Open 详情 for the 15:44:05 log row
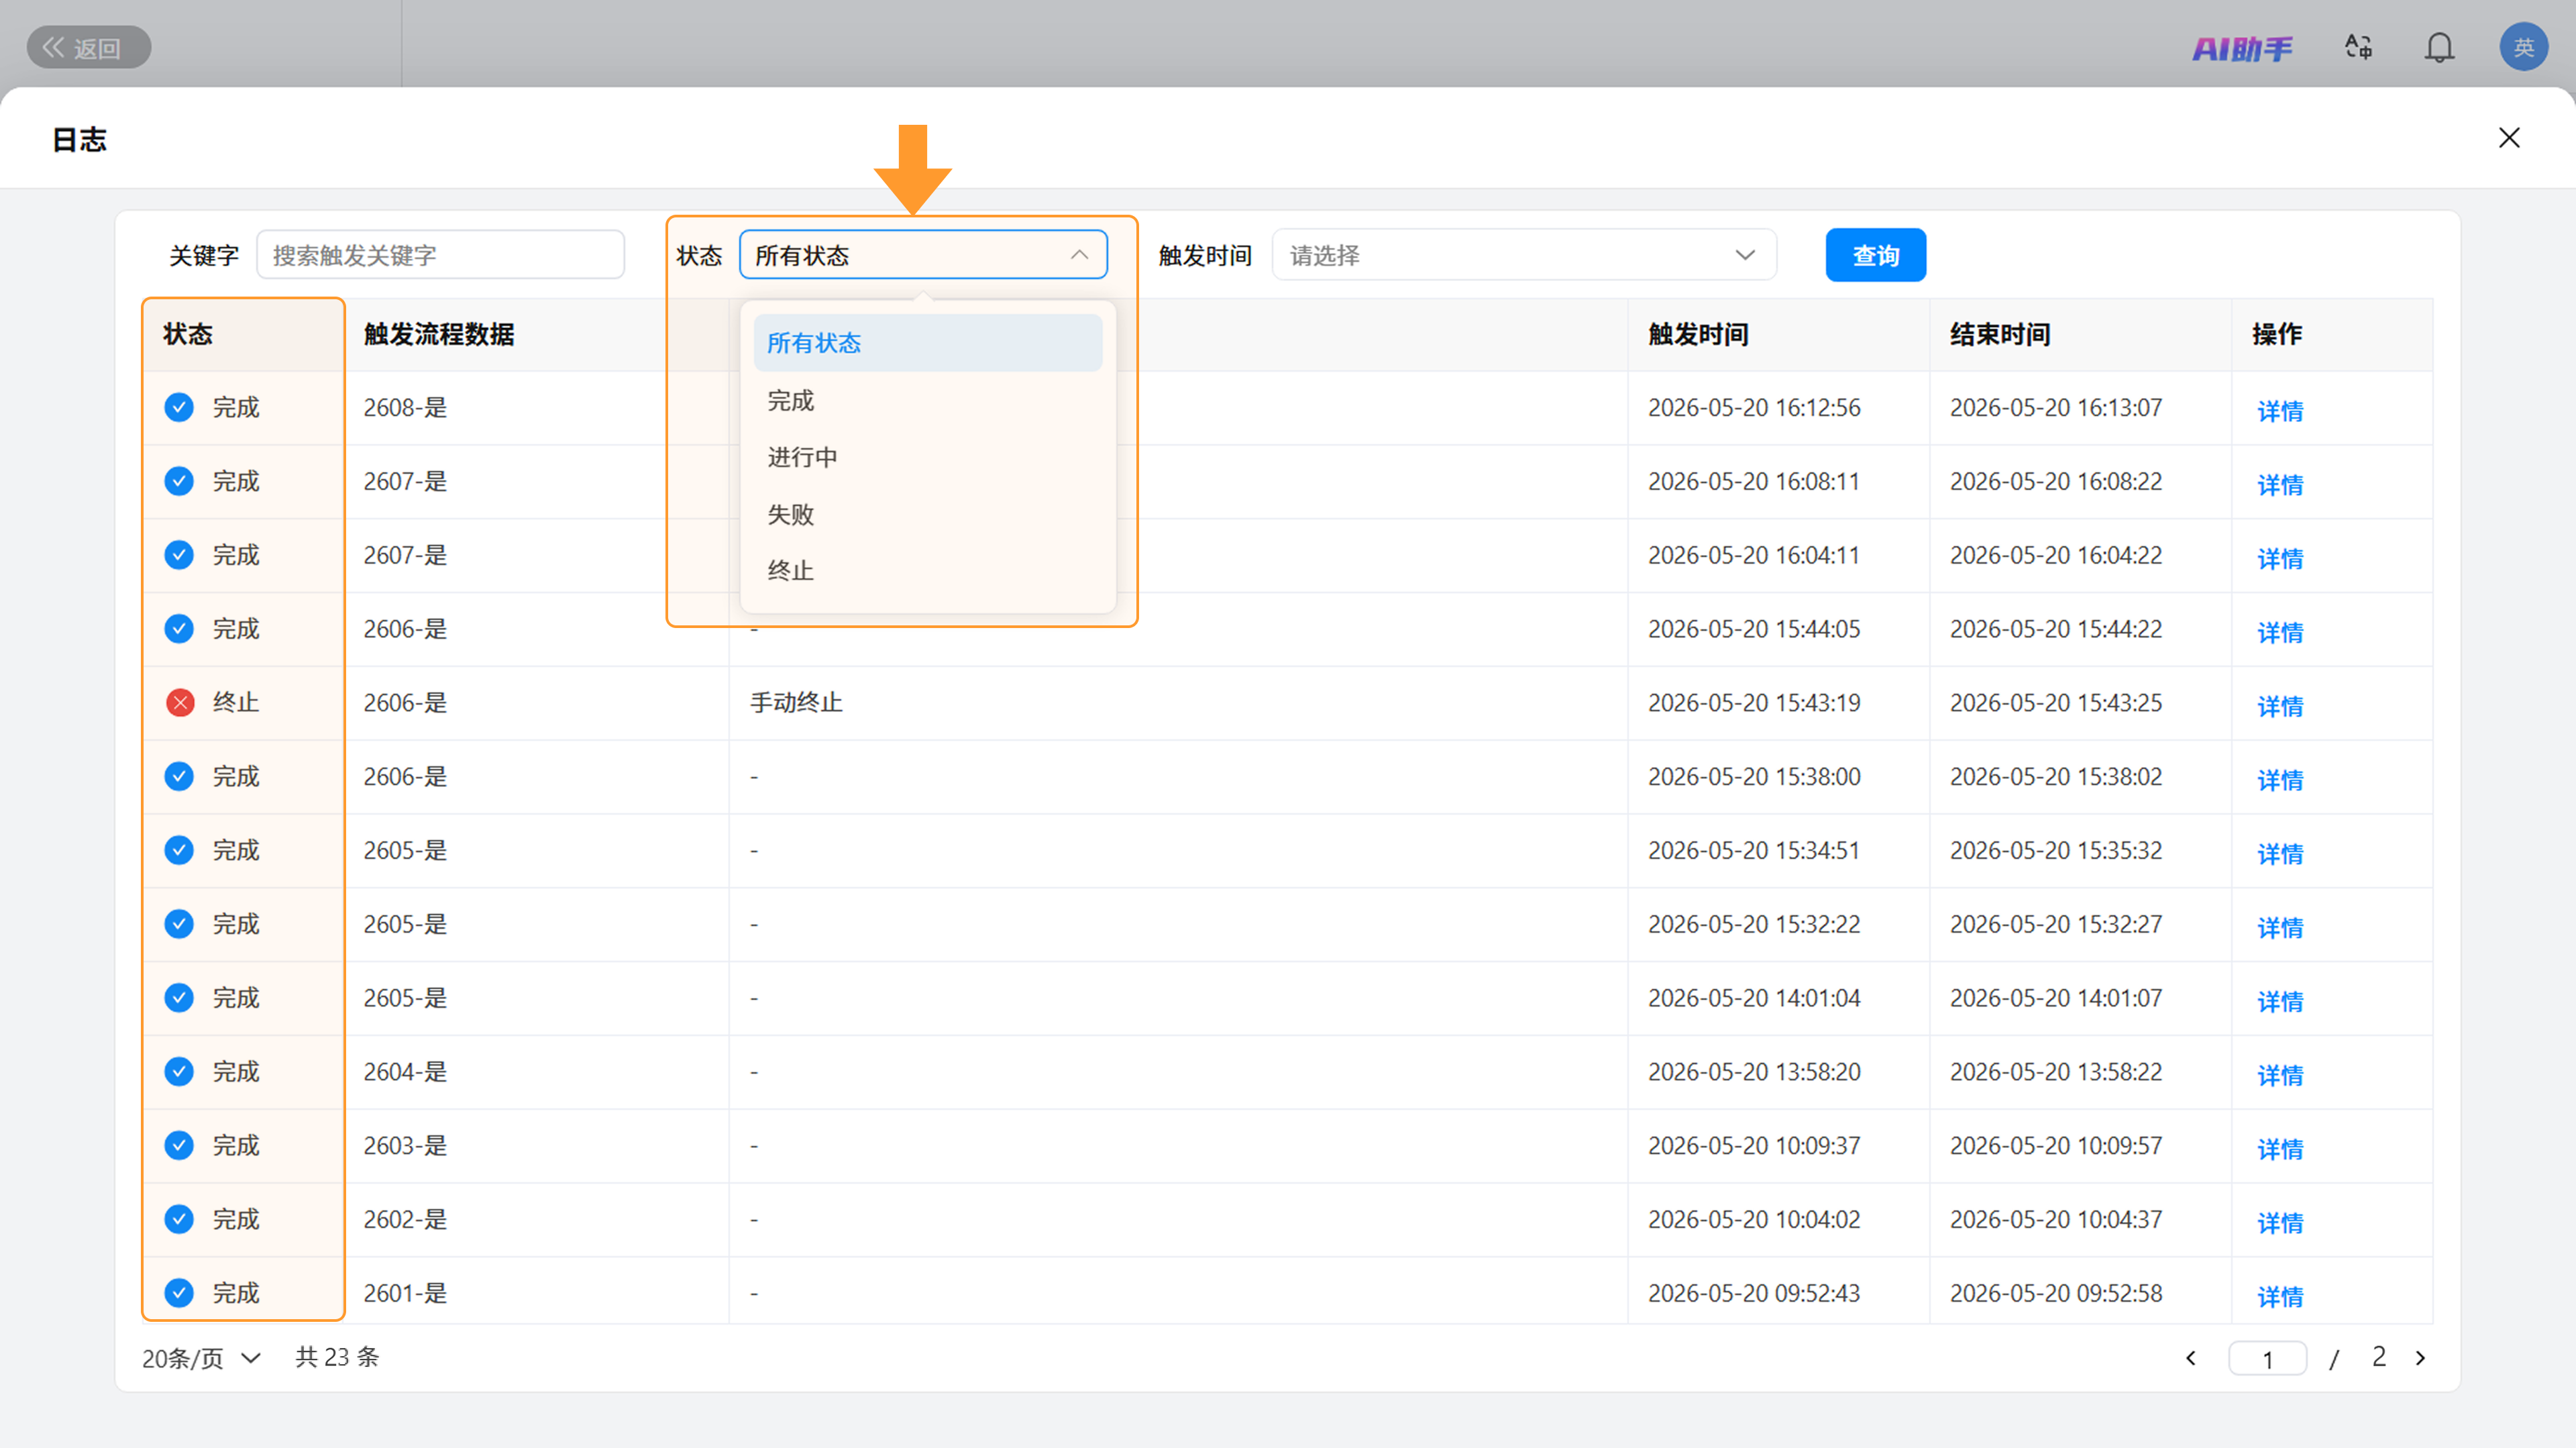This screenshot has width=2576, height=1448. point(2280,632)
